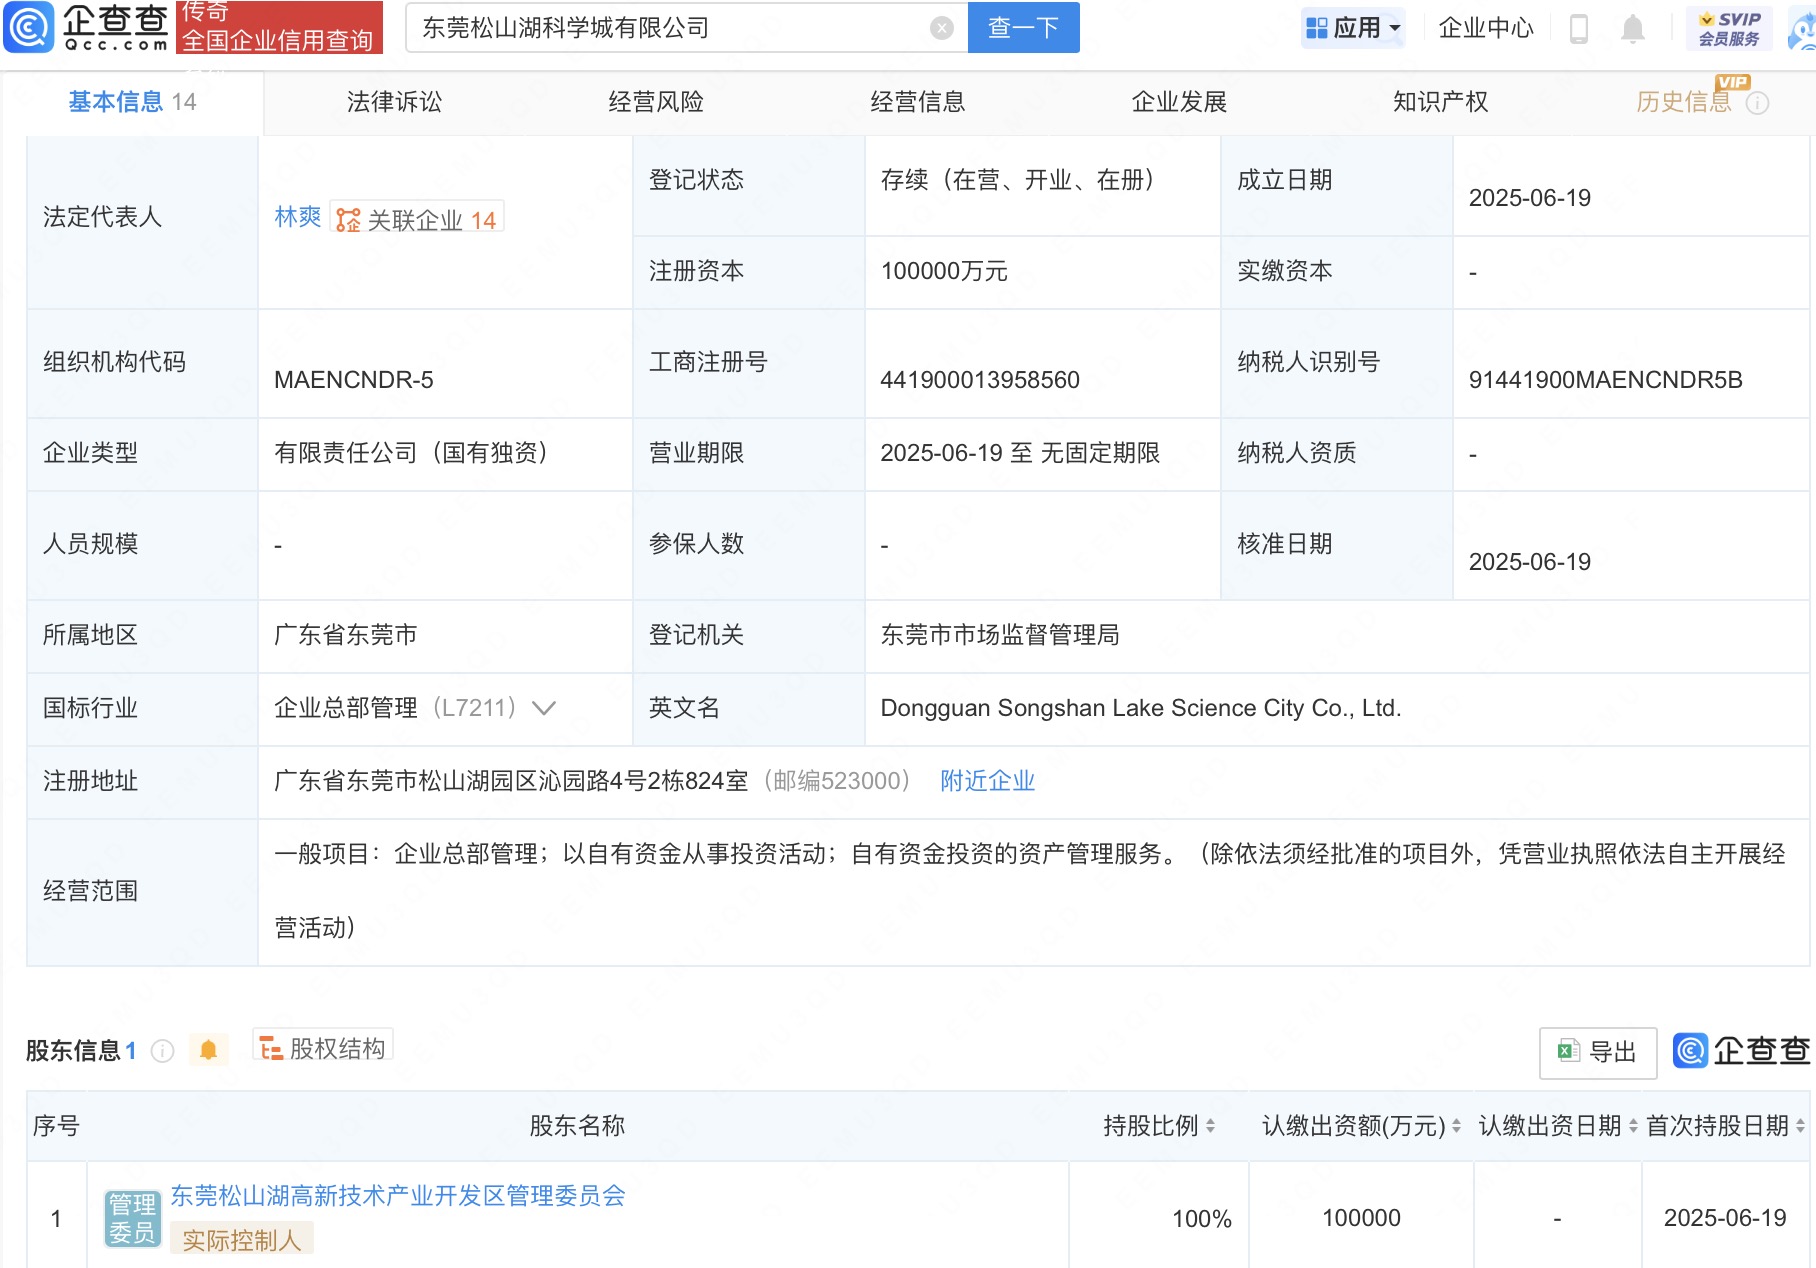Click 广东省东莞市 region value
Viewport: 1816px width, 1268px height.
pyautogui.click(x=346, y=635)
